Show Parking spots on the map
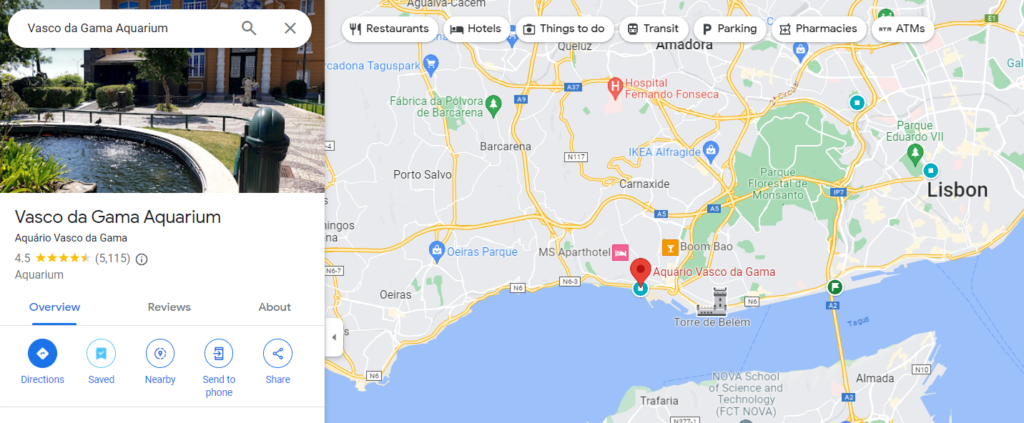 pyautogui.click(x=729, y=29)
